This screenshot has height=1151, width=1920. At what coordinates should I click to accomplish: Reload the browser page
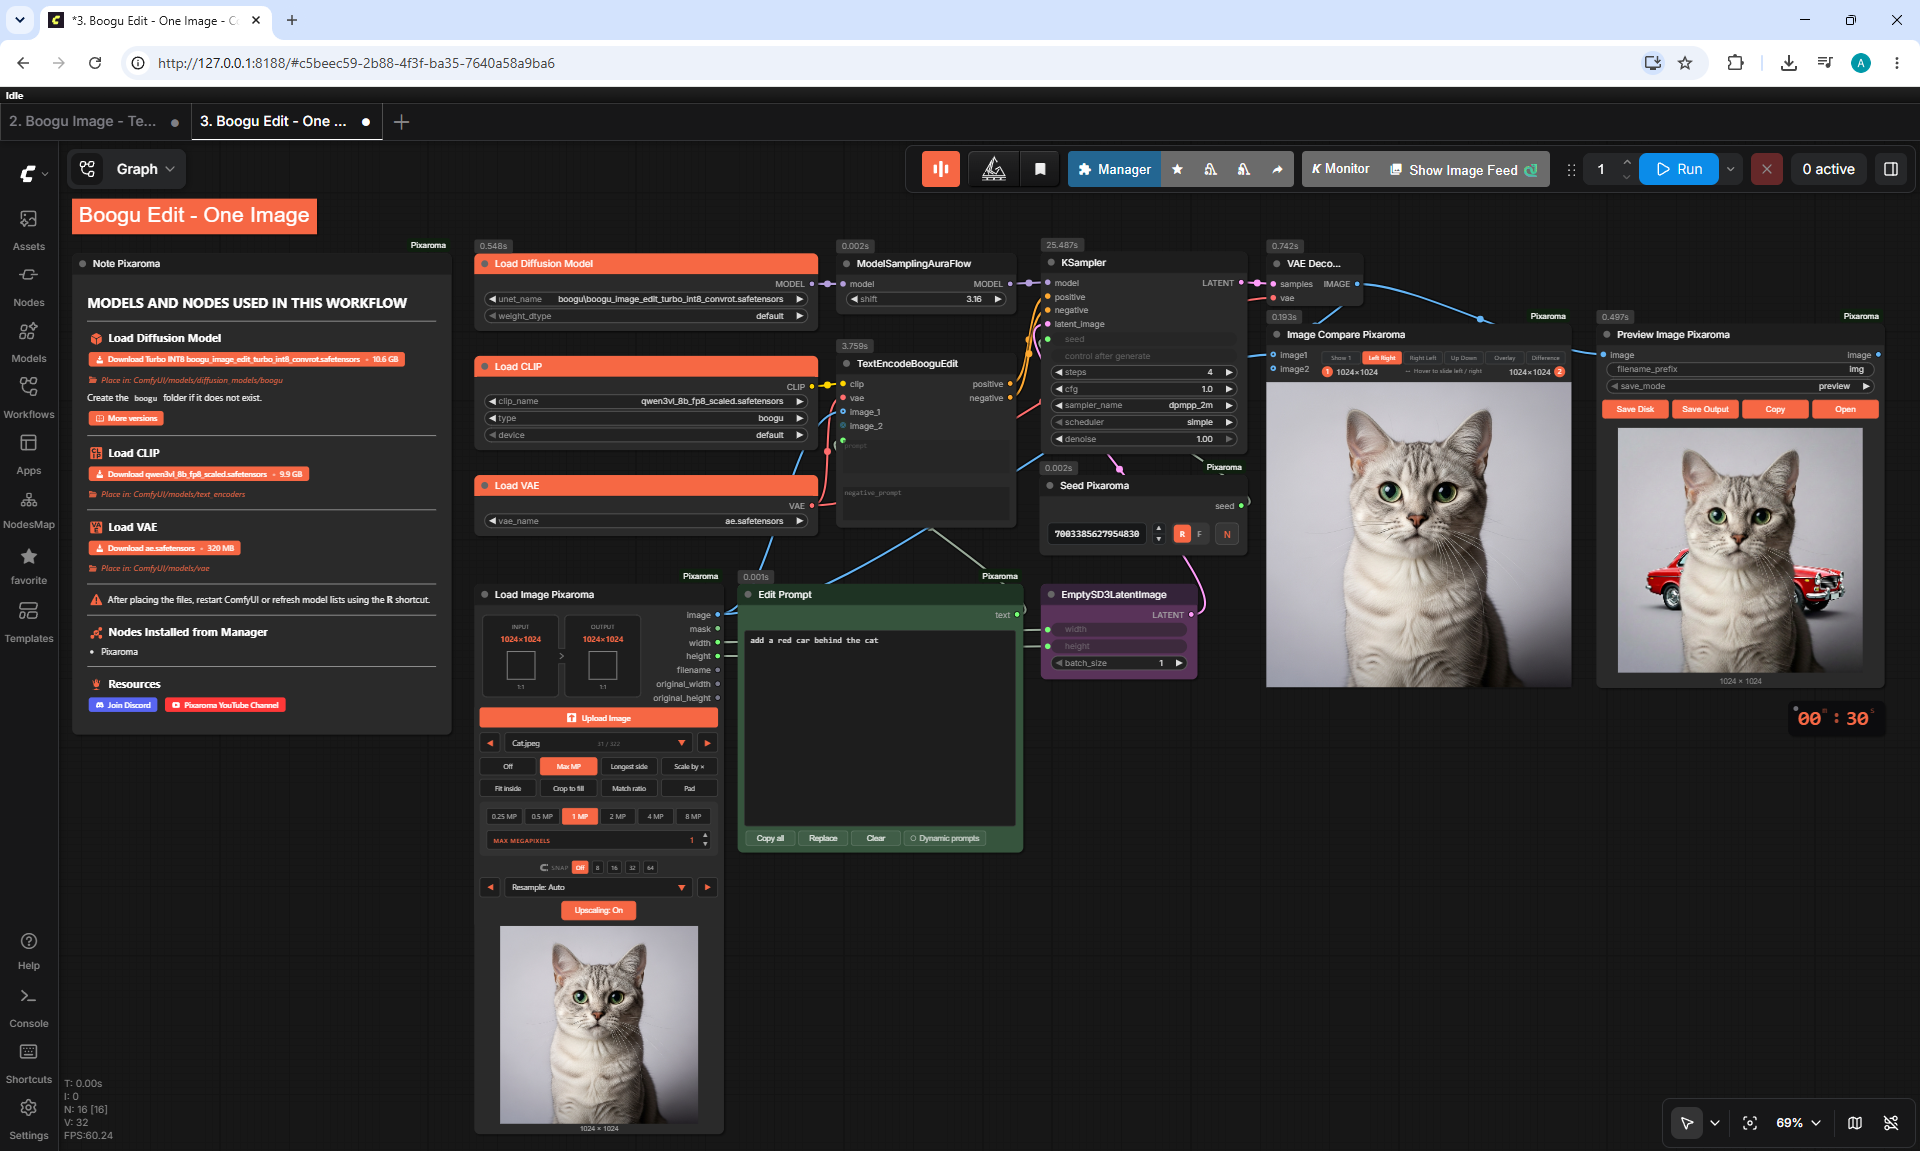[x=95, y=63]
